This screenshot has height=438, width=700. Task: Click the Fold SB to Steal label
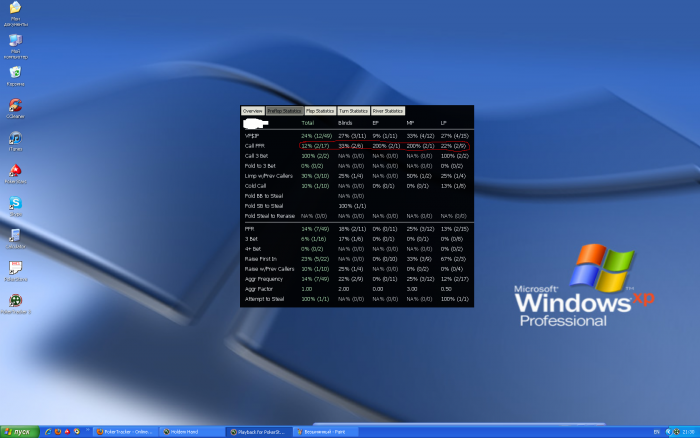pos(264,206)
